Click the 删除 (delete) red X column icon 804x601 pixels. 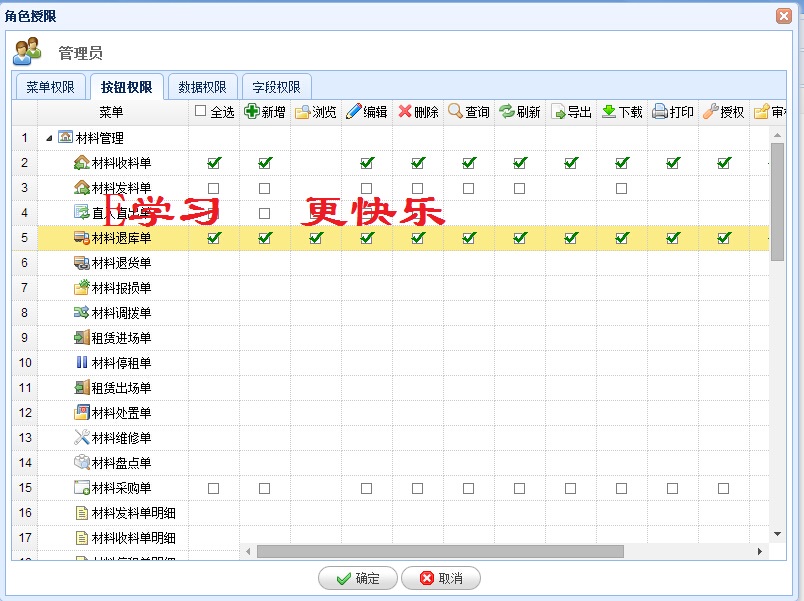pos(405,112)
